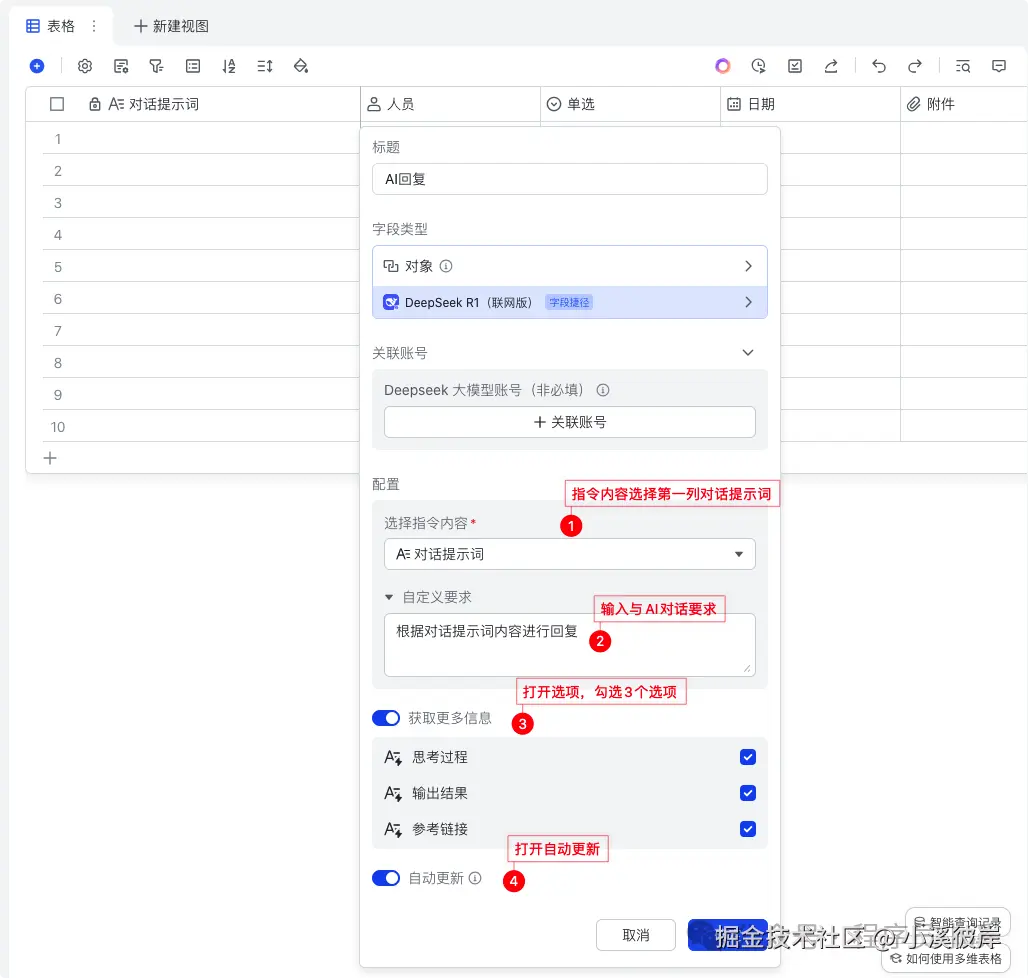
Task: Click the add row plus below row 10
Action: coord(50,458)
